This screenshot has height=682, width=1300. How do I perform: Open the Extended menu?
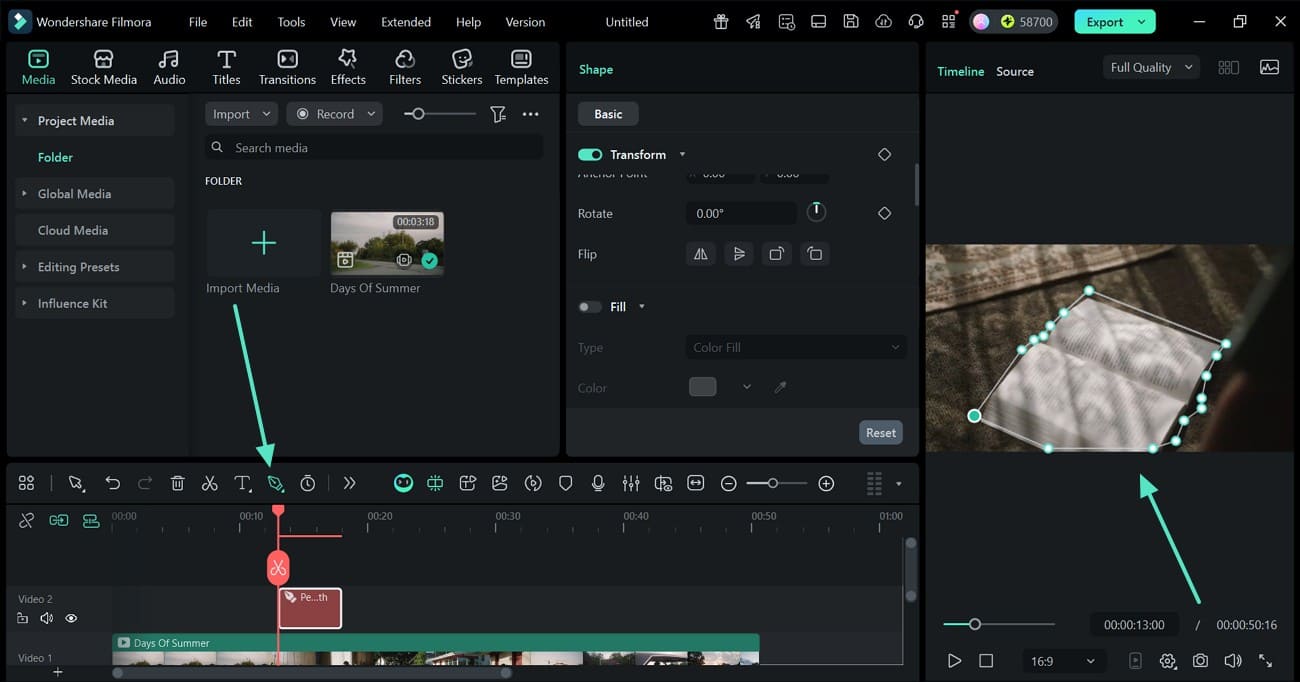pos(406,22)
